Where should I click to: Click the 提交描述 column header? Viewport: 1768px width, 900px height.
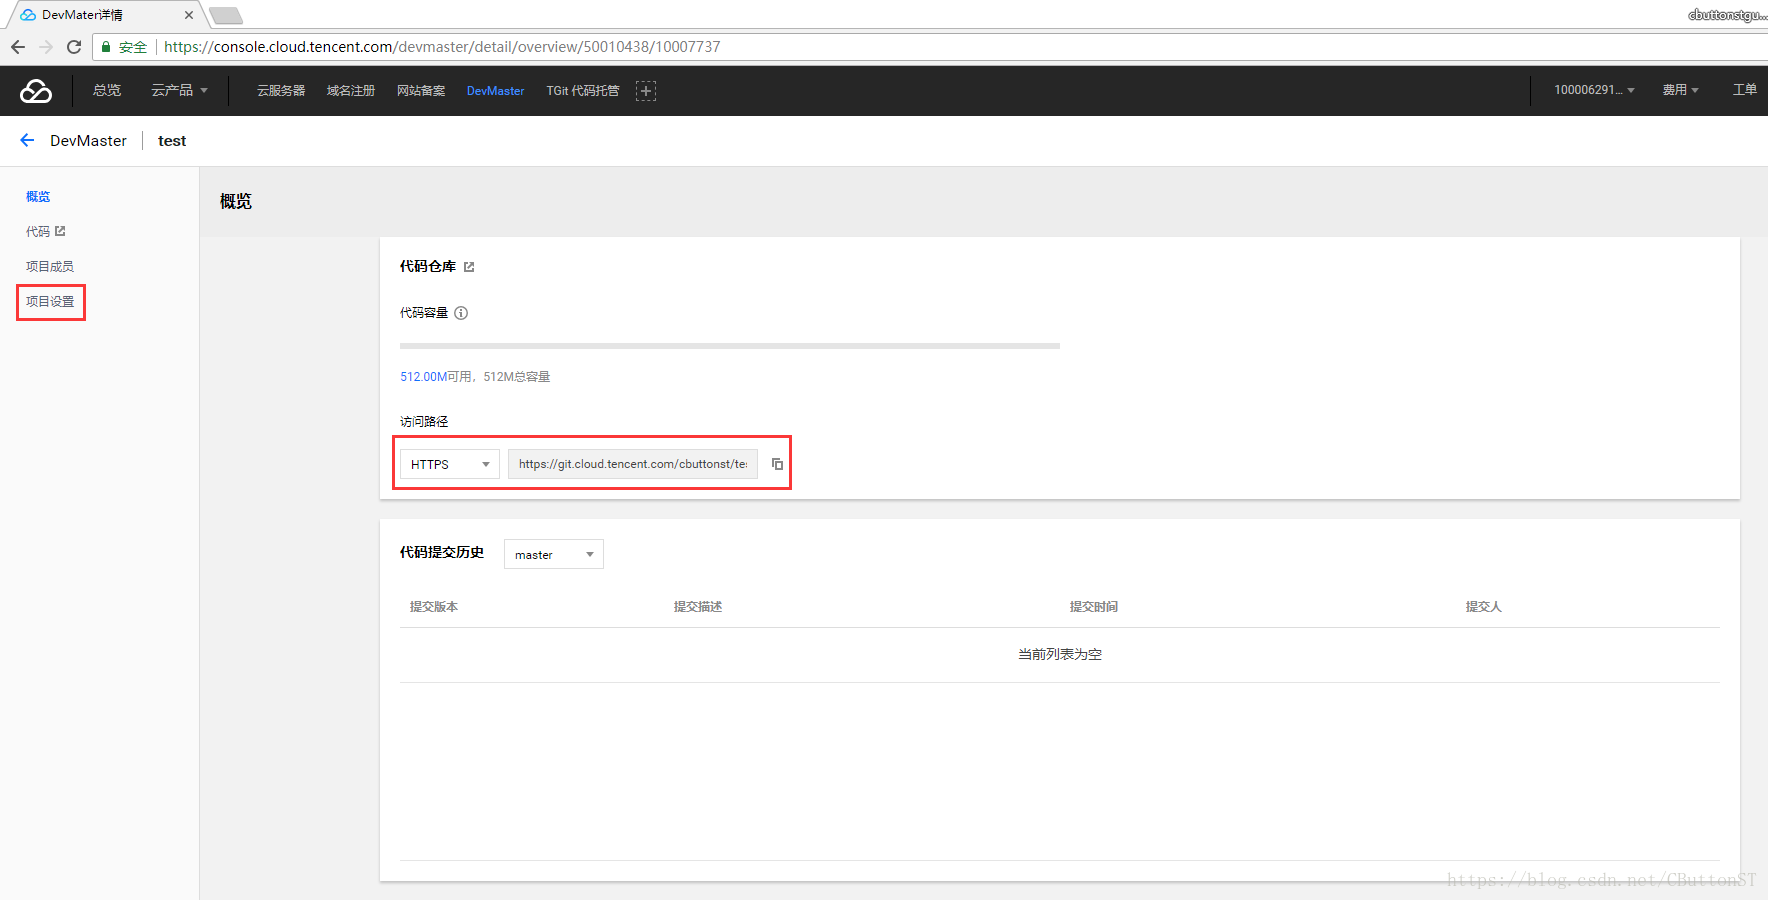[x=698, y=607]
